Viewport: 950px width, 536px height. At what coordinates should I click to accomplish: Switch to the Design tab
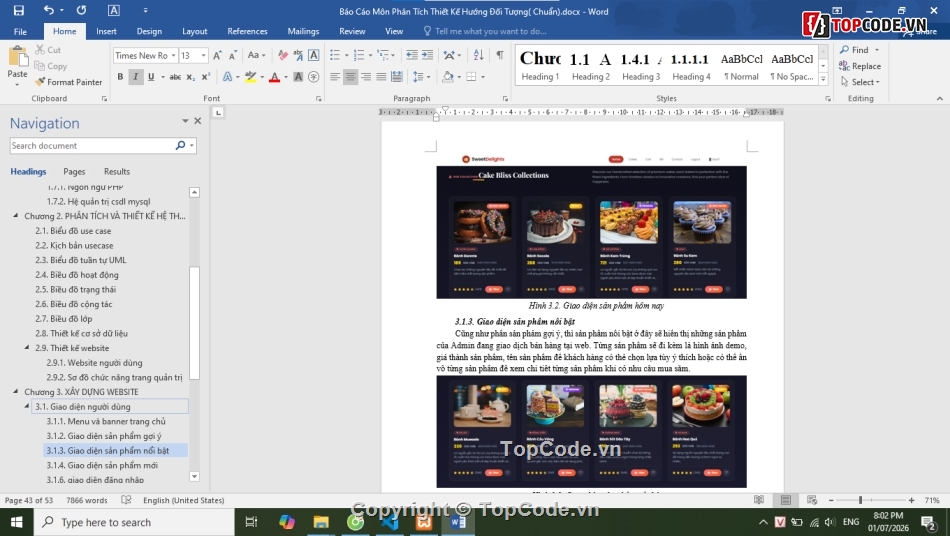click(x=149, y=31)
